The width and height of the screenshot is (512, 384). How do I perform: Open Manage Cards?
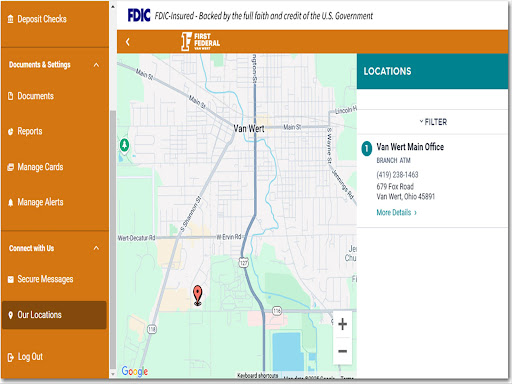(35, 167)
